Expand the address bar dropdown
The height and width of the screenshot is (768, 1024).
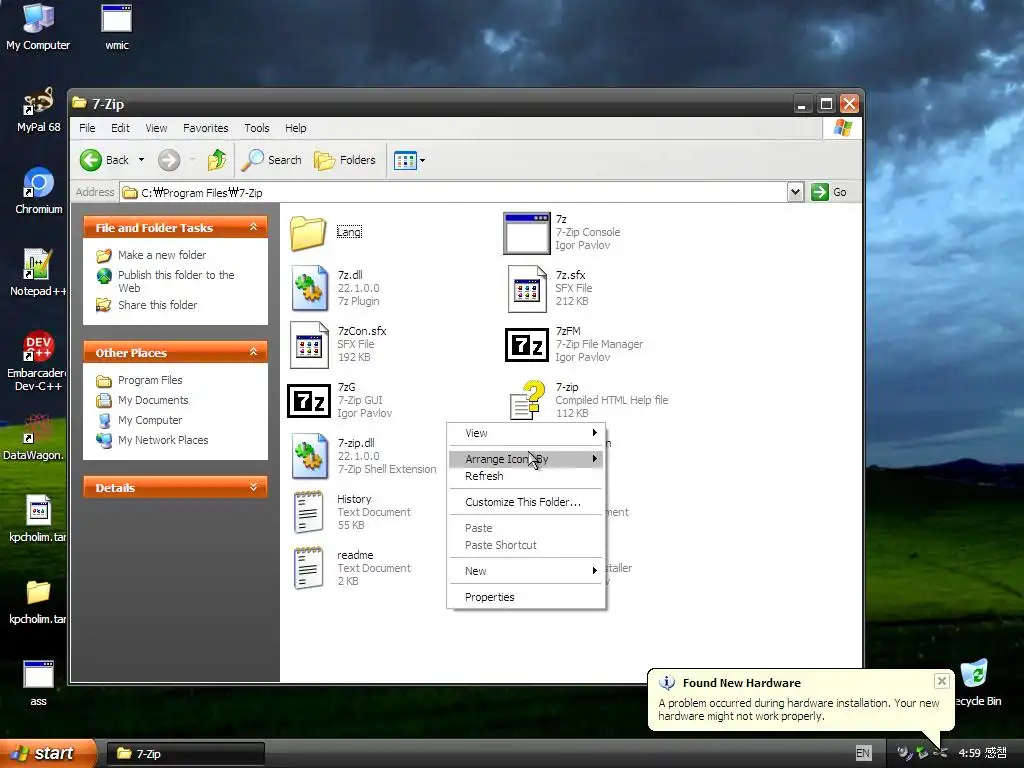[x=795, y=192]
